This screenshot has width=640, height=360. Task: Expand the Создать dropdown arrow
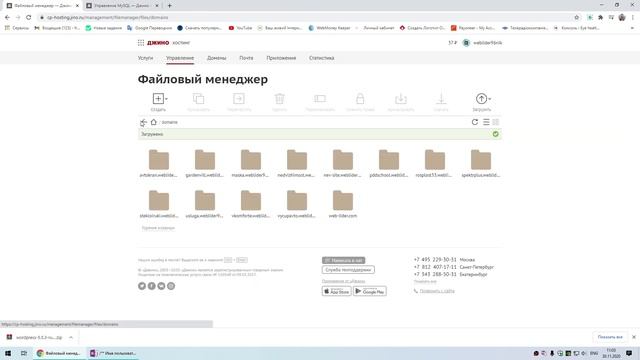(167, 99)
